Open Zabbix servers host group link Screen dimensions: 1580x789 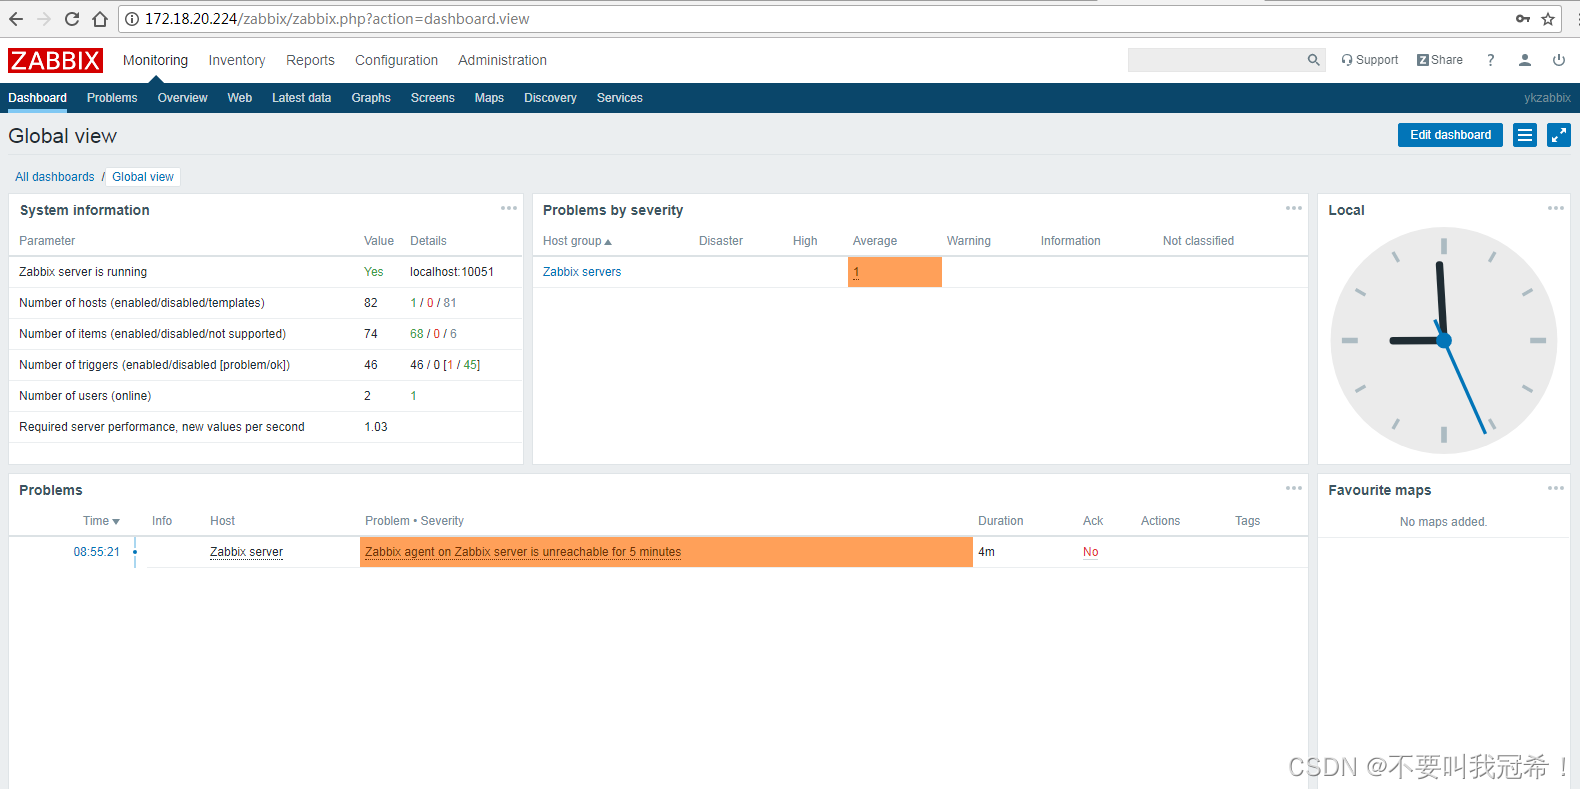point(582,272)
